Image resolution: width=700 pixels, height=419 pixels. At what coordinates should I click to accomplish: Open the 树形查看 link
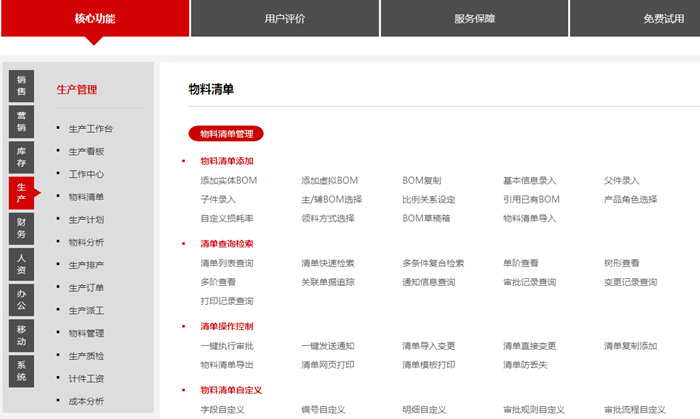621,264
